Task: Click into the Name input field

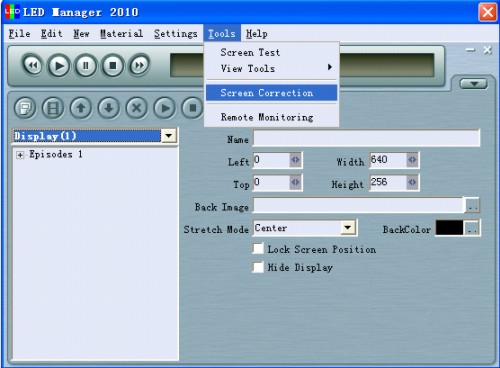Action: pyautogui.click(x=366, y=138)
